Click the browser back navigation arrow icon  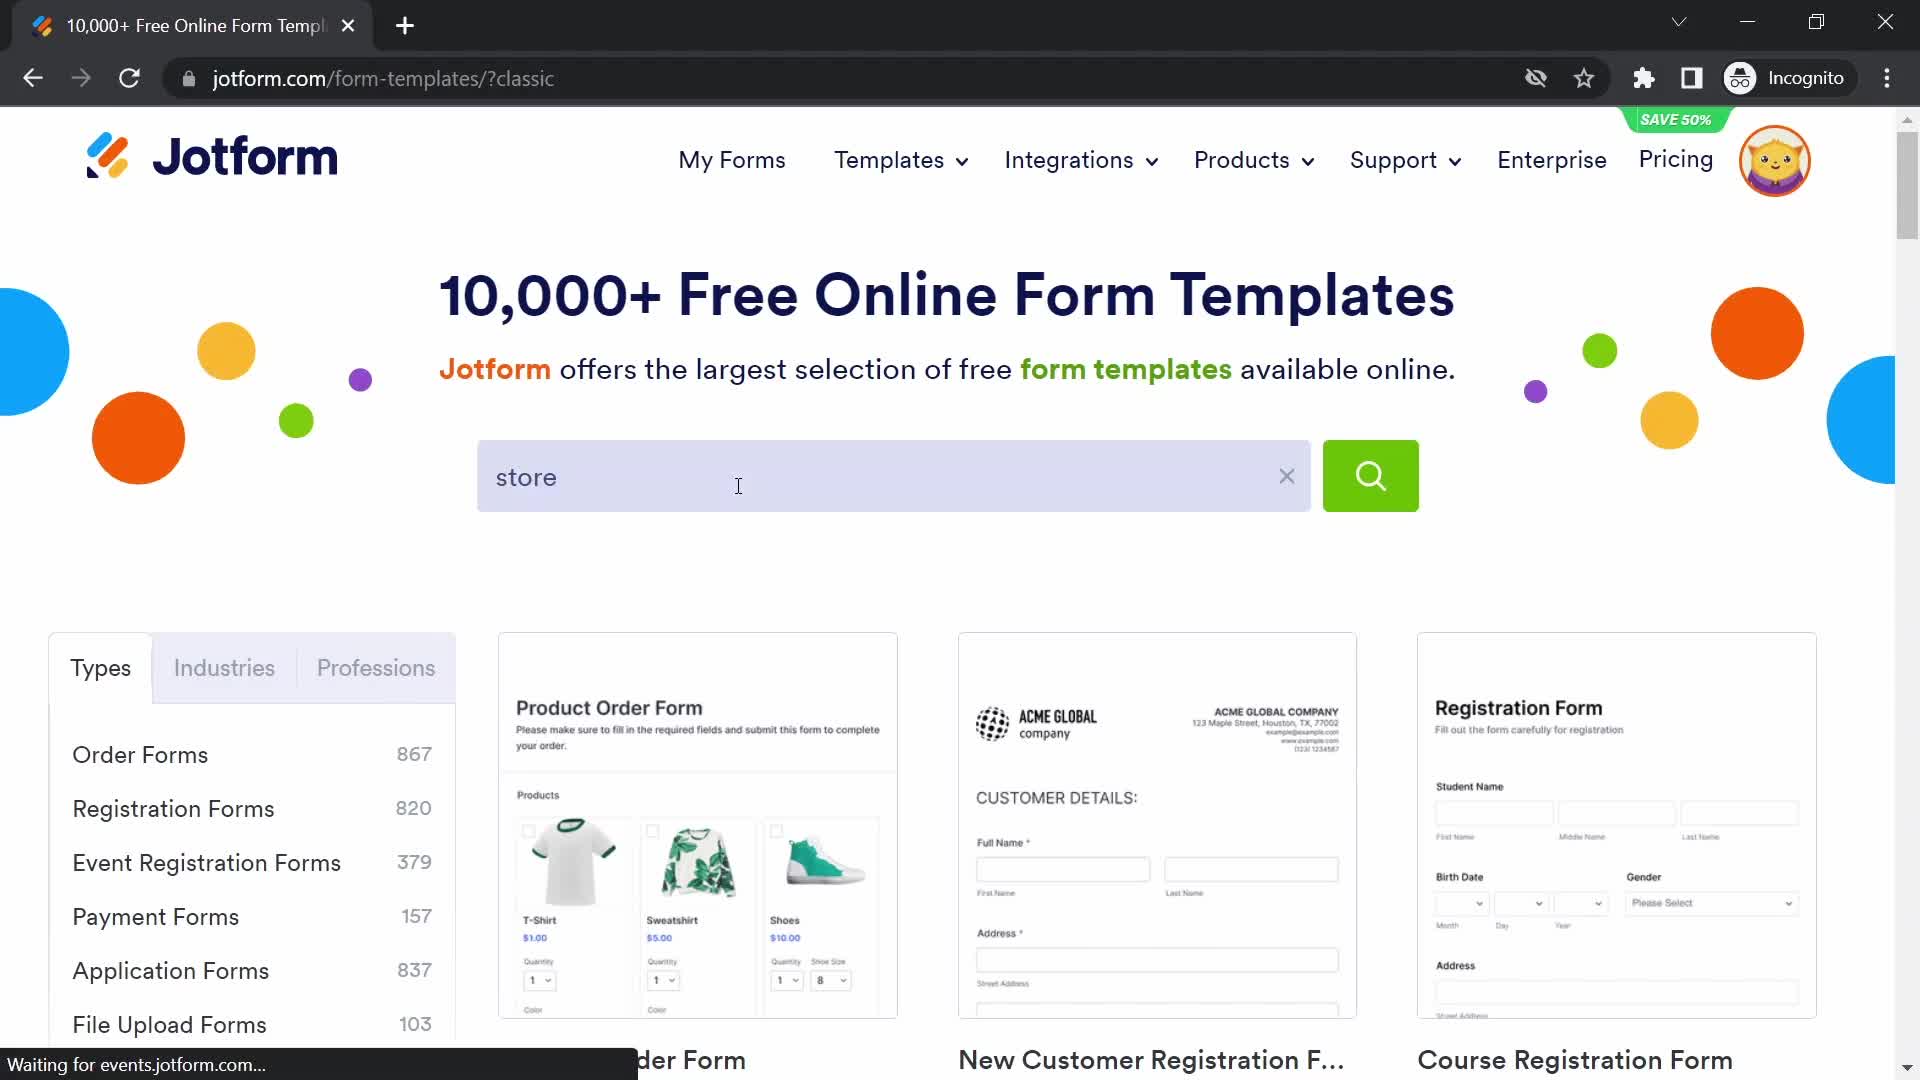point(33,78)
